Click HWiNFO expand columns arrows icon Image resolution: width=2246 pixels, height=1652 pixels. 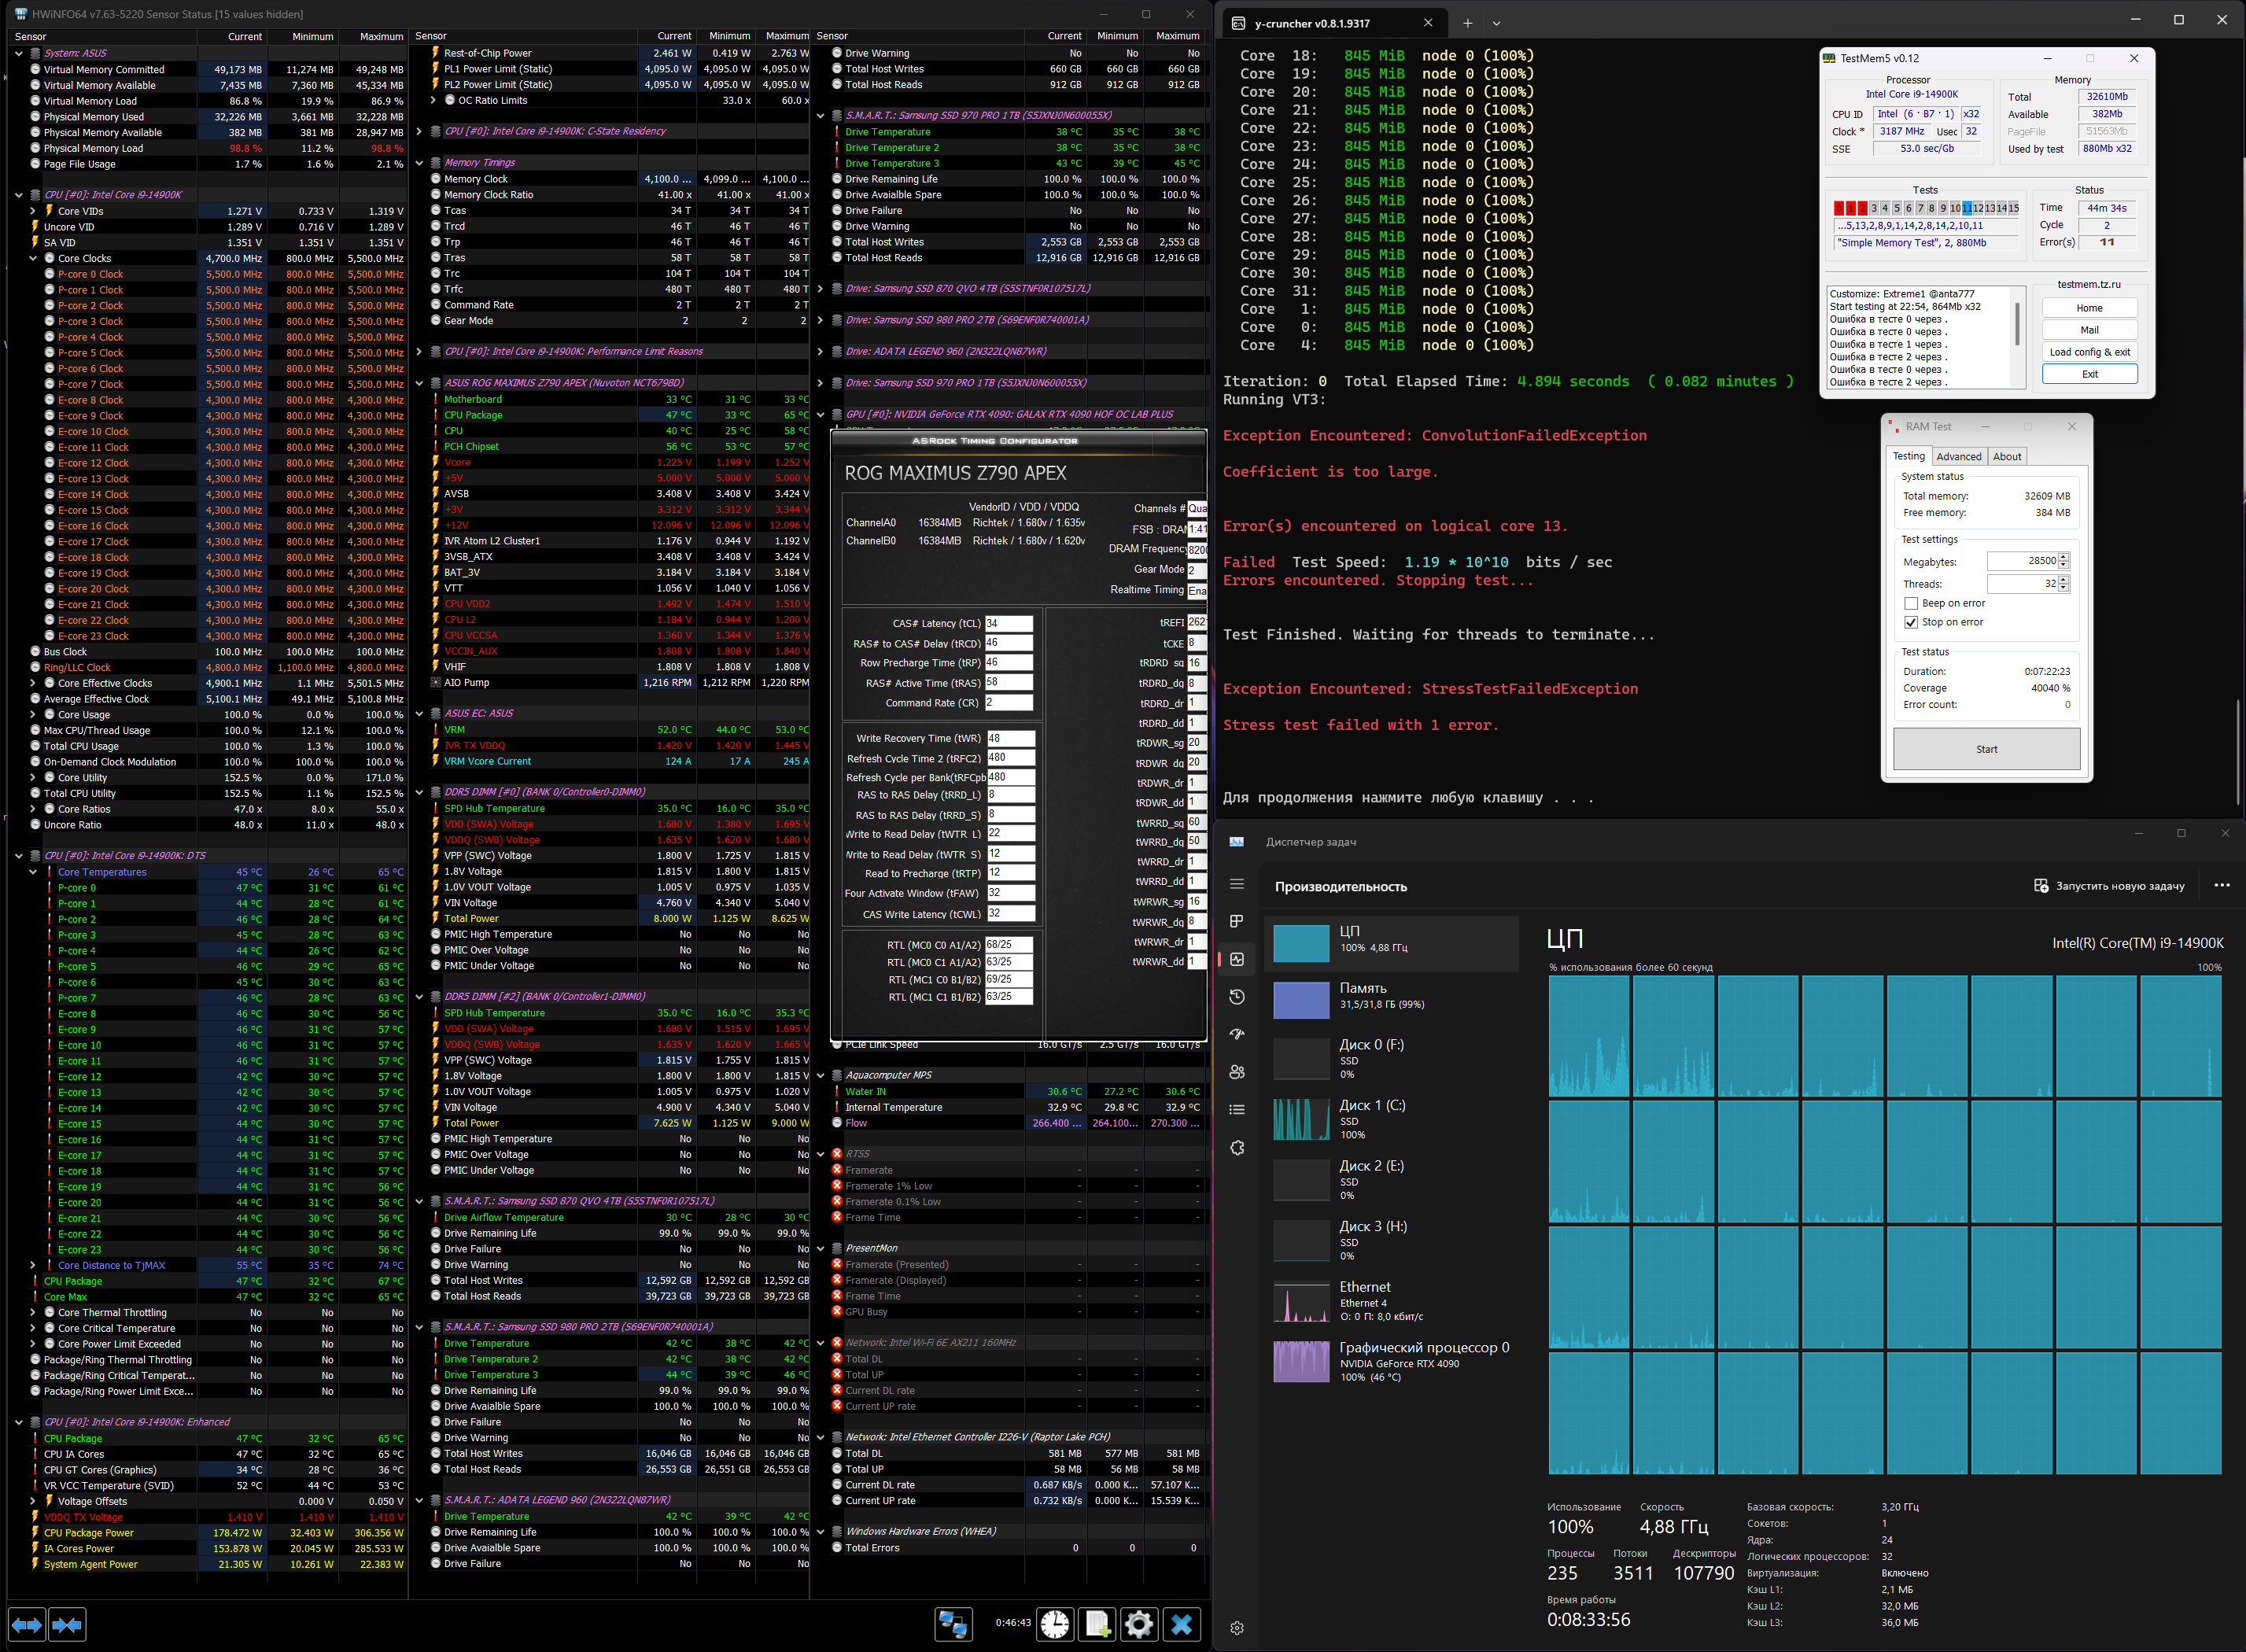pyautogui.click(x=27, y=1624)
